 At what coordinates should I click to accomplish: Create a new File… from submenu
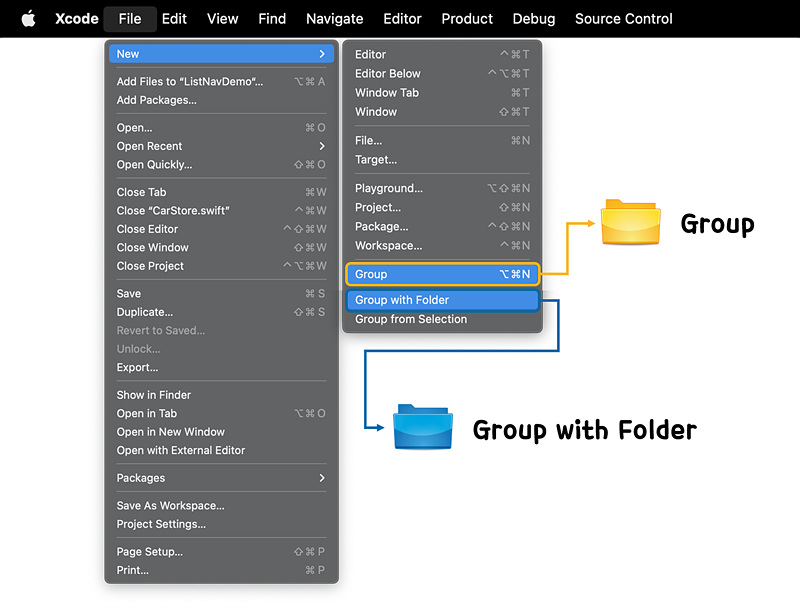[442, 140]
